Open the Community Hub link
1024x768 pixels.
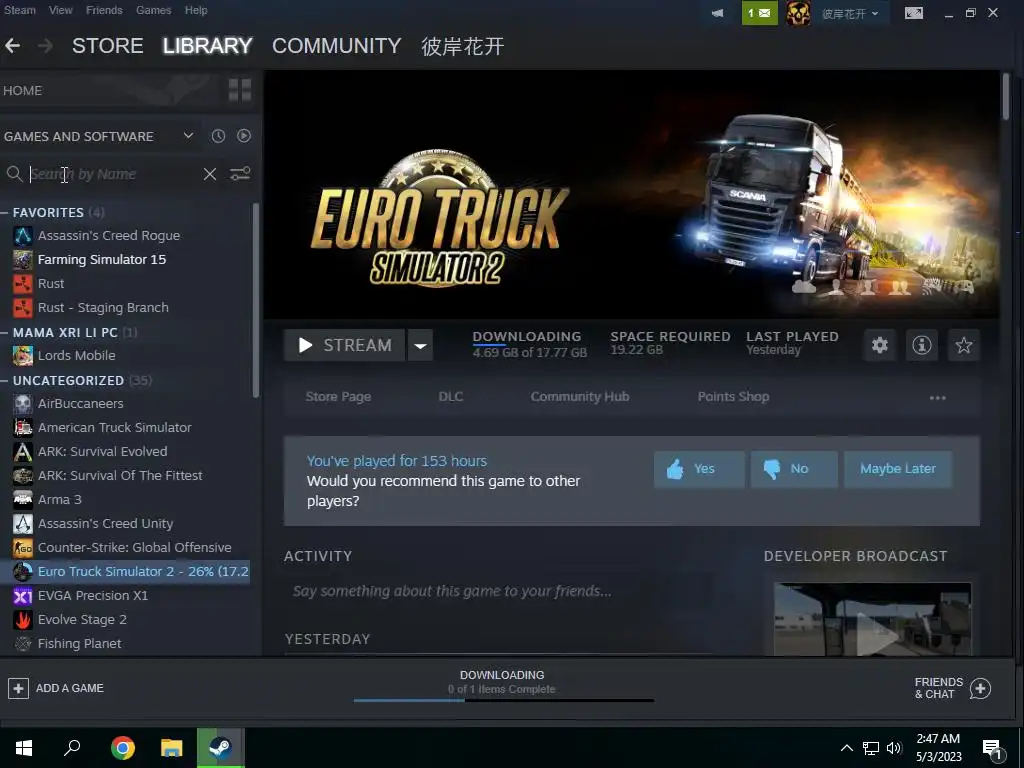tap(580, 396)
